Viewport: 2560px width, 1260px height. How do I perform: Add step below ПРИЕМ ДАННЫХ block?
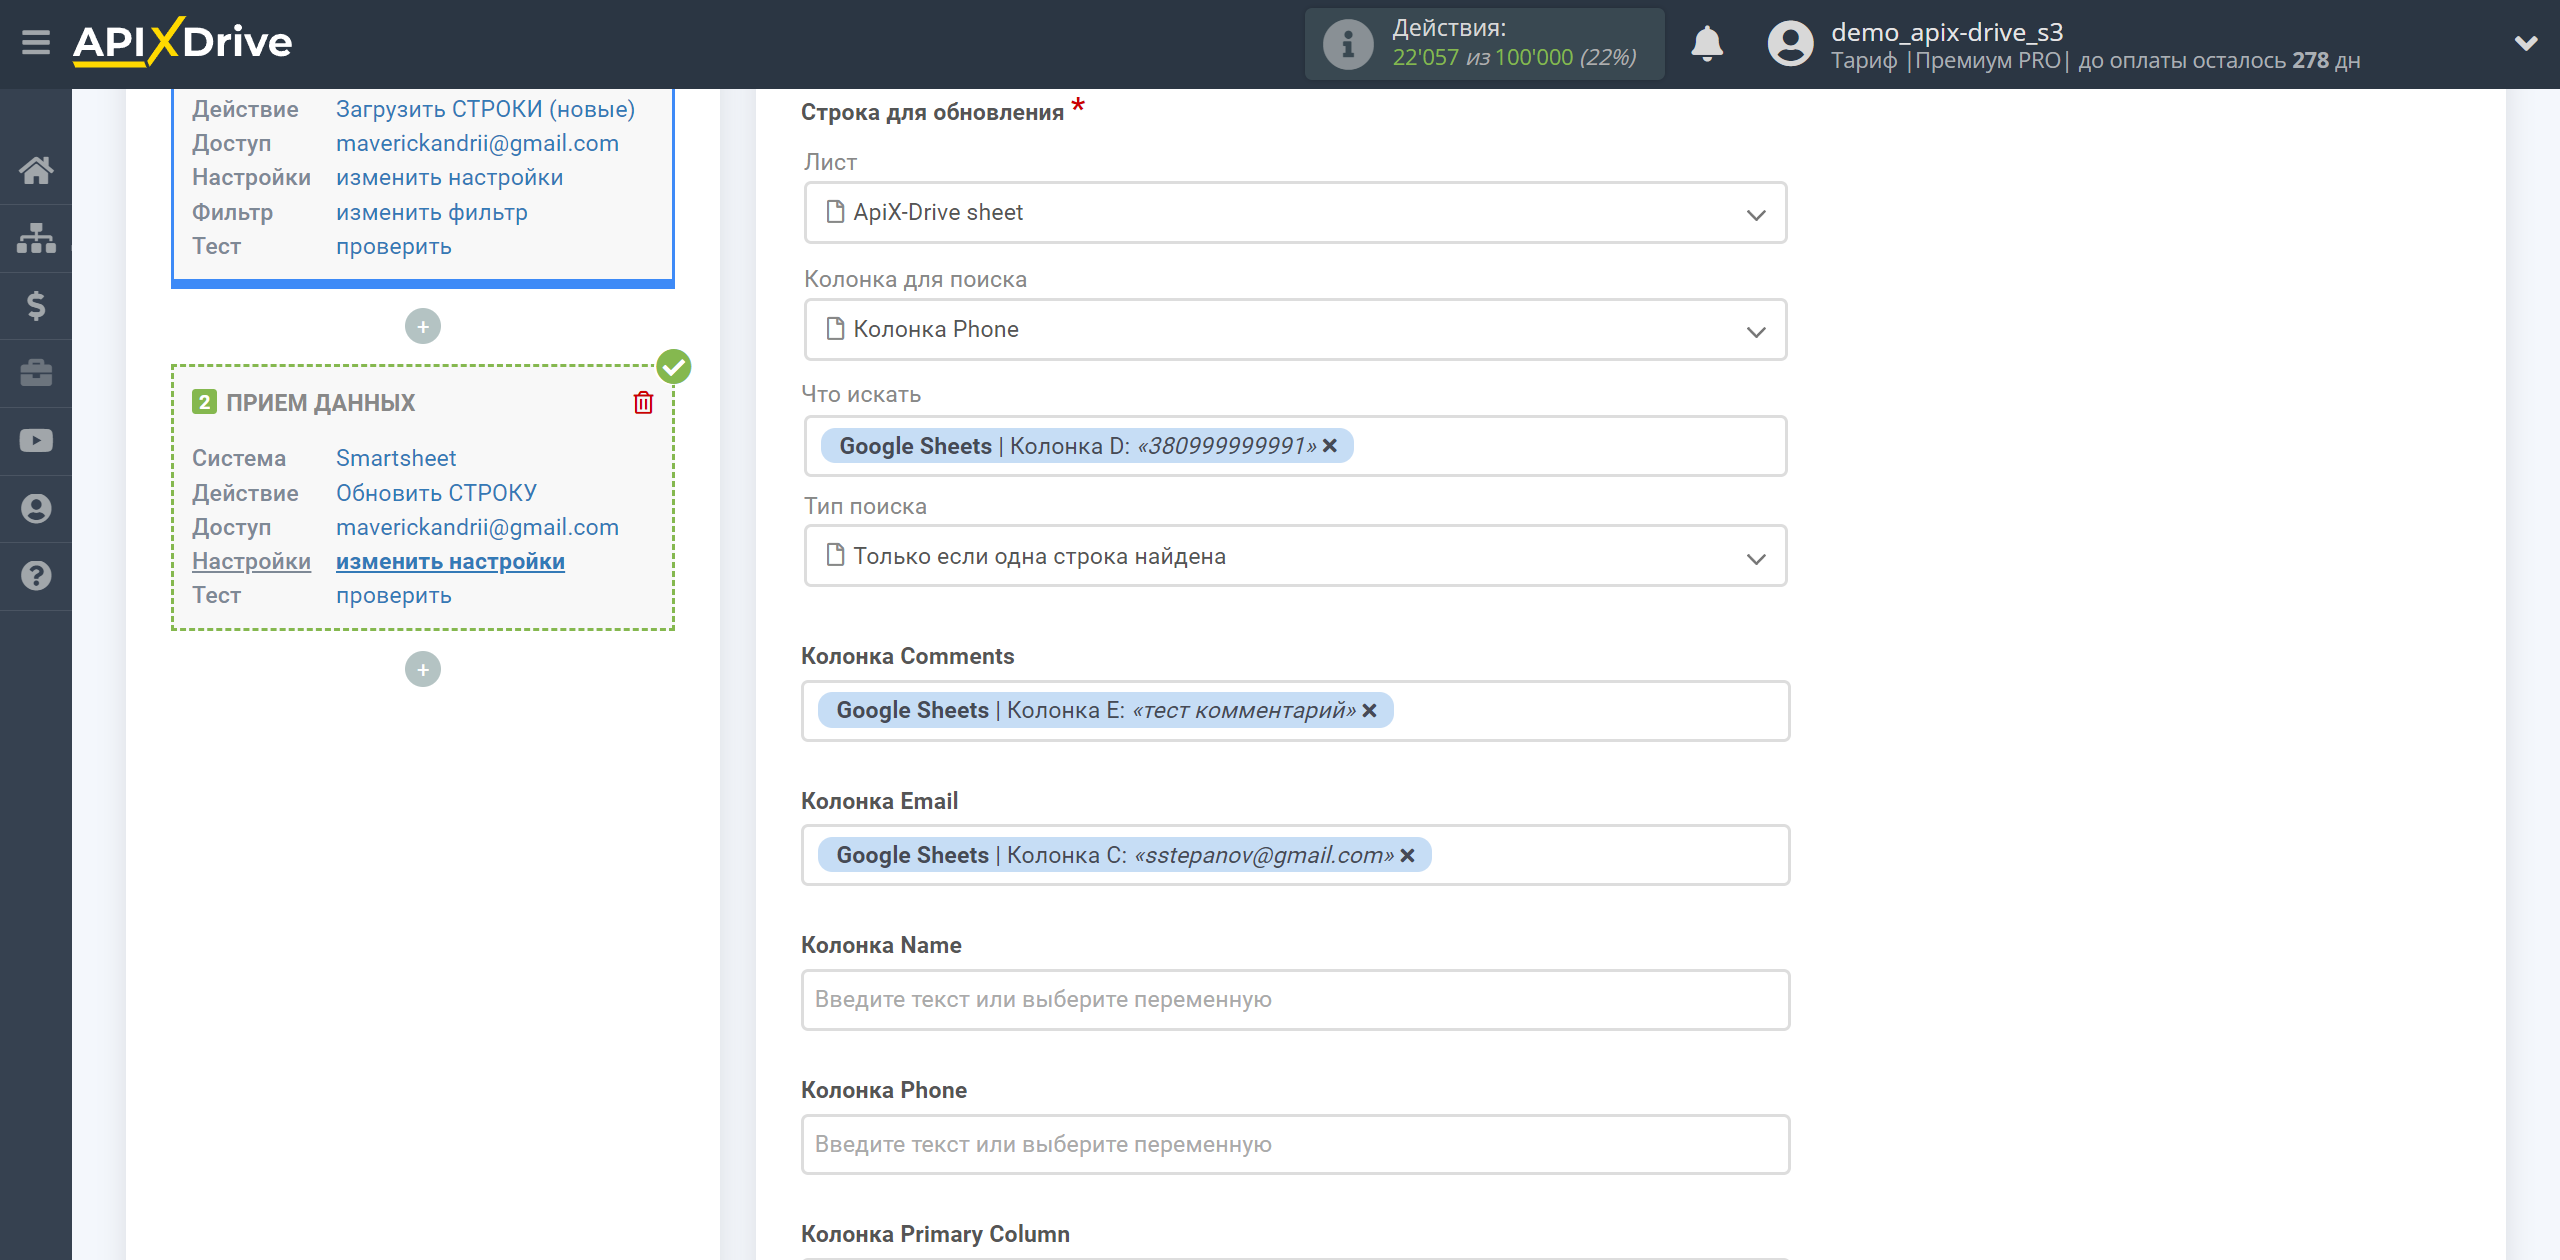click(x=423, y=669)
